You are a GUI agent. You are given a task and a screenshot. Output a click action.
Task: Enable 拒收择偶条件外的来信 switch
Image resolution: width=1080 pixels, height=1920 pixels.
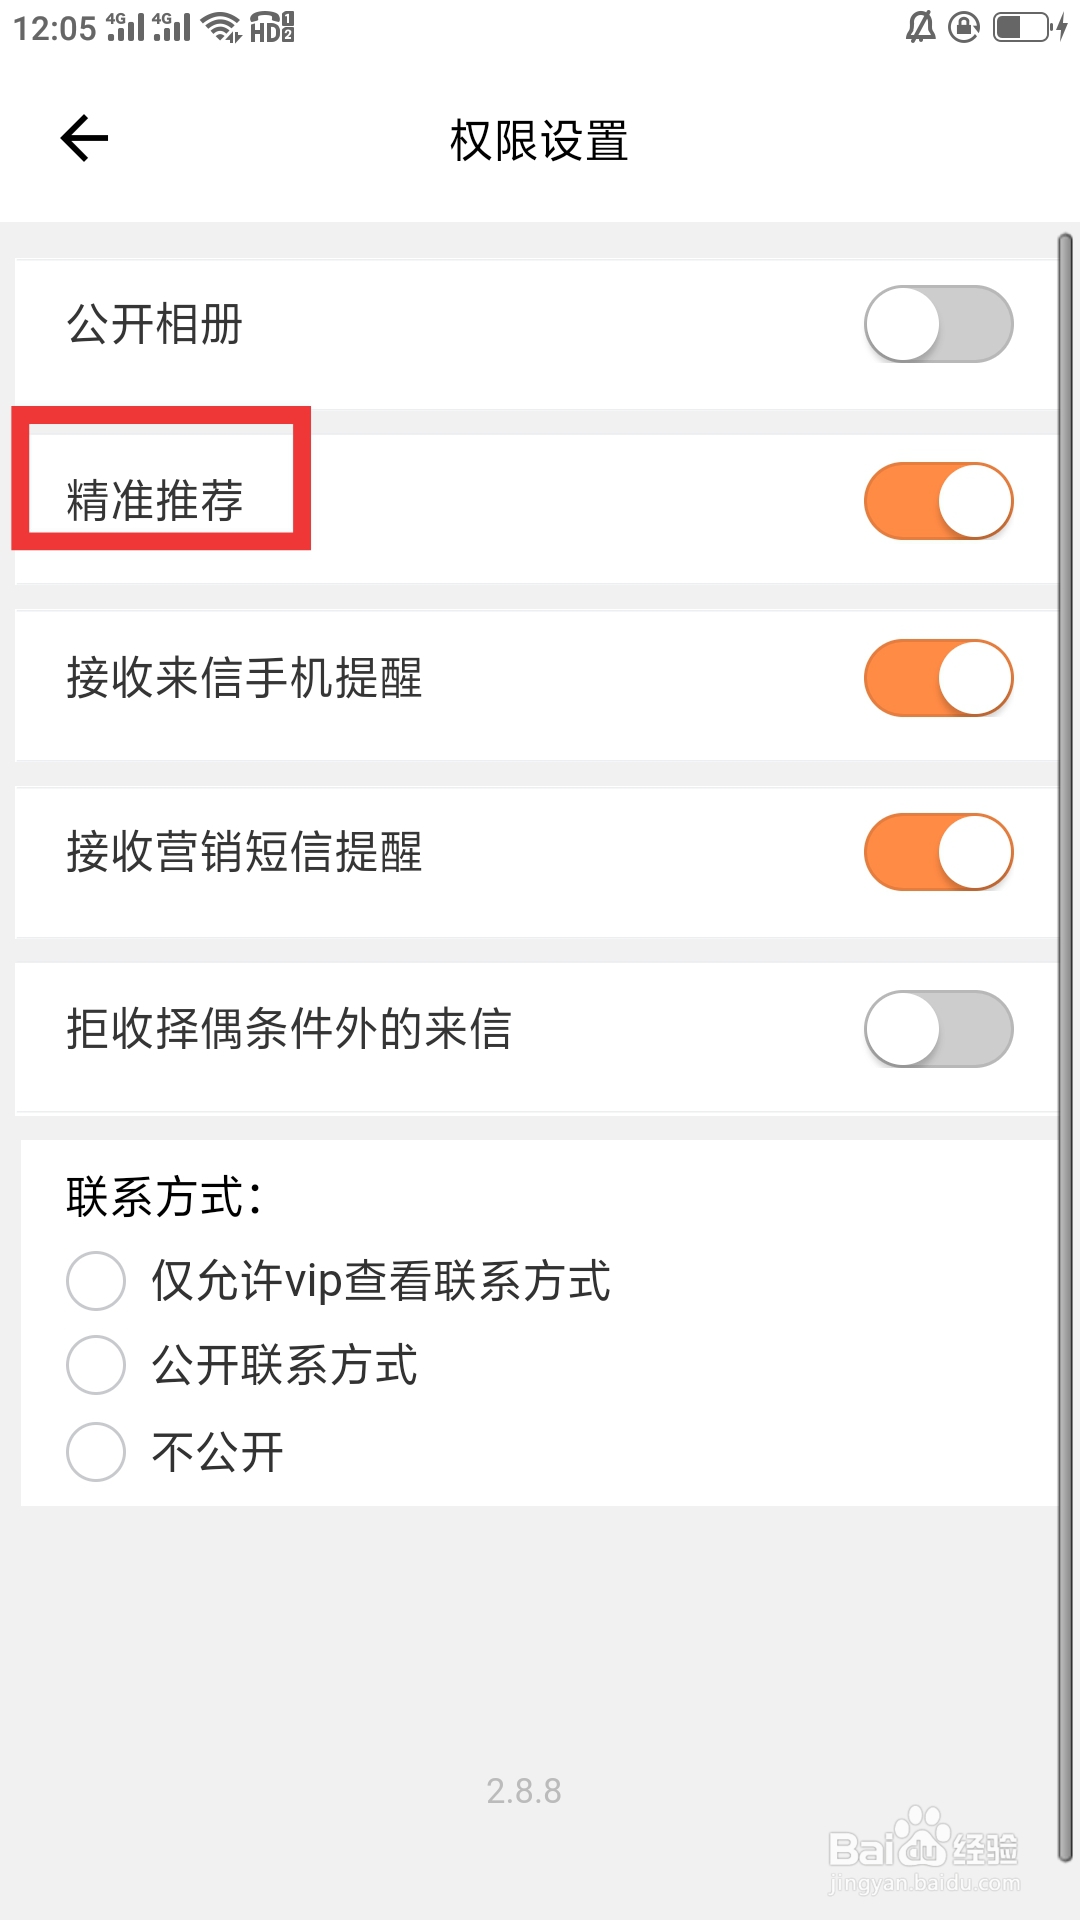[938, 1029]
